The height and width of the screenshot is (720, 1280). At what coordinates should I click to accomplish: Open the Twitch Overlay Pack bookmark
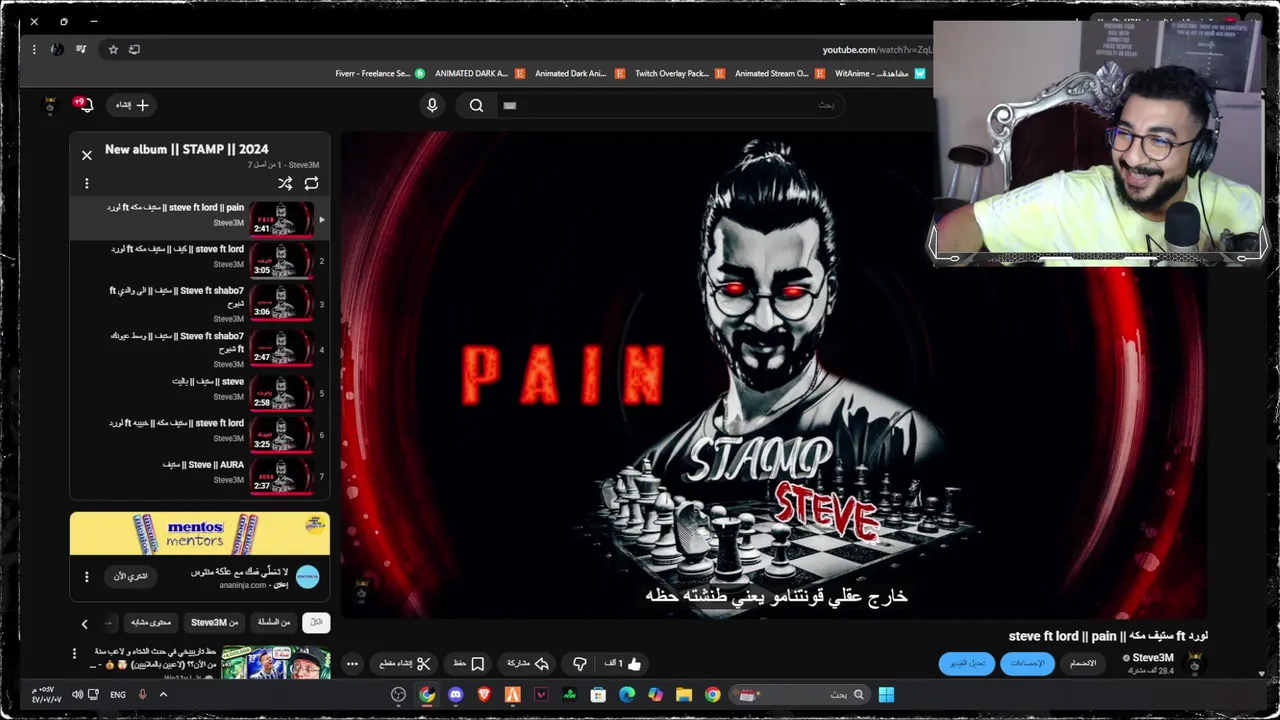tap(679, 74)
